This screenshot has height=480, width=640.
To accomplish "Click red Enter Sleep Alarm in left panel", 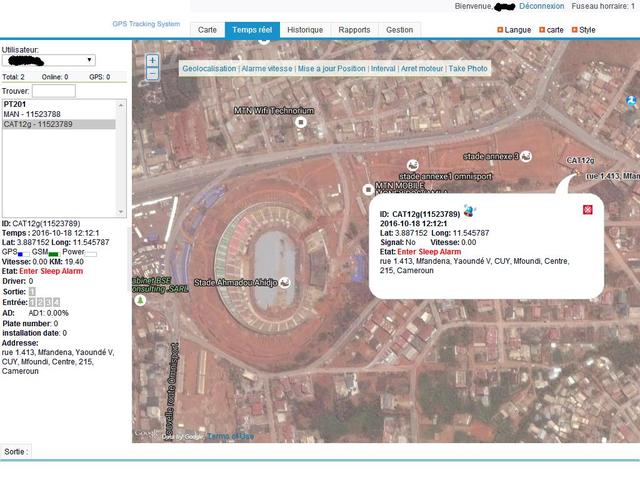I will (x=51, y=271).
